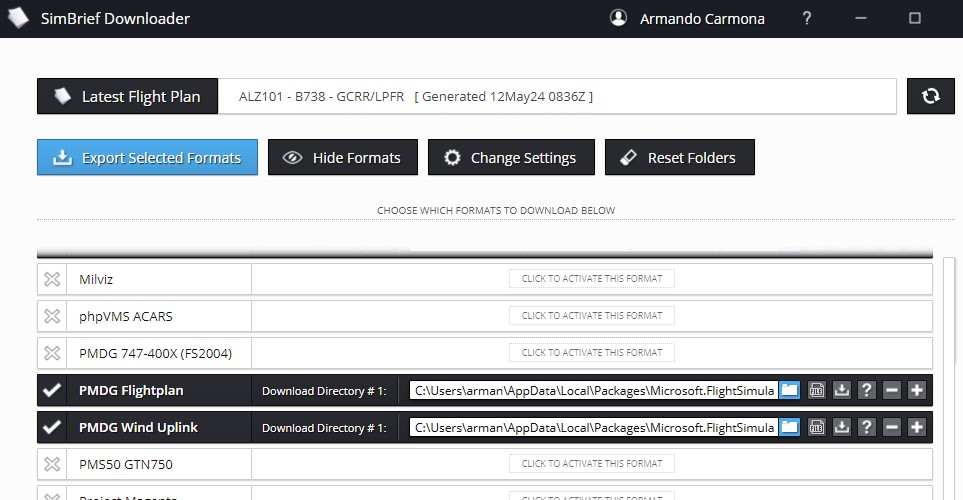963x500 pixels.
Task: Select the Milviz format name
Action: 96,279
